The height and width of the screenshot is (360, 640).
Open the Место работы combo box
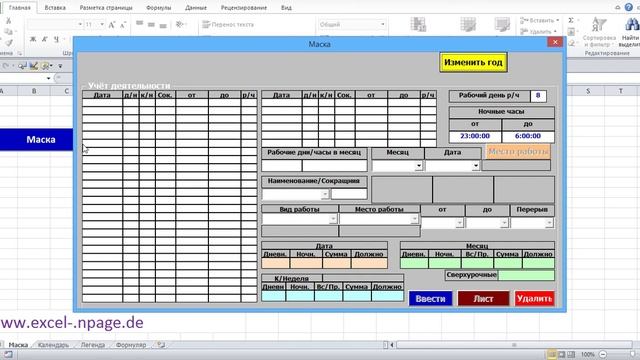(414, 219)
